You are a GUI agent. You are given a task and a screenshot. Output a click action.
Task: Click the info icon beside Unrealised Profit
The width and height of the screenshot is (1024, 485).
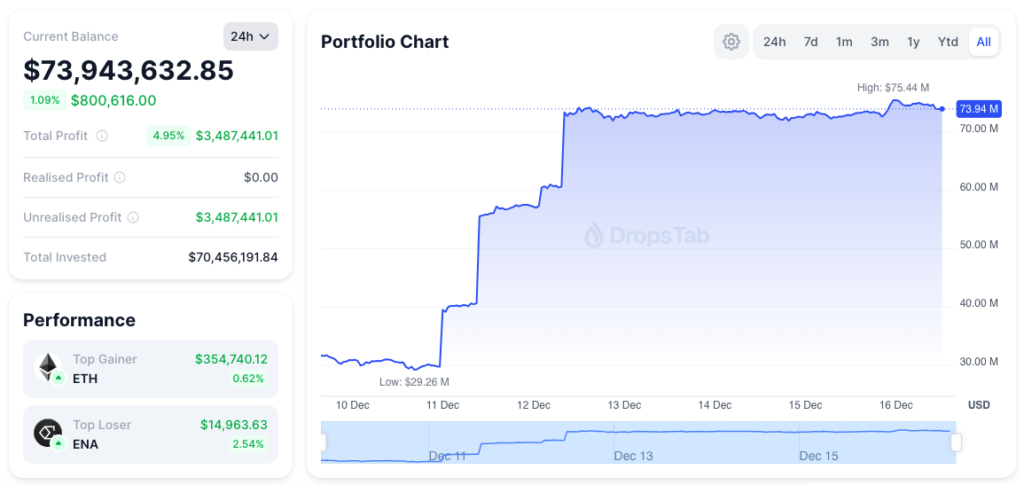[x=133, y=217]
